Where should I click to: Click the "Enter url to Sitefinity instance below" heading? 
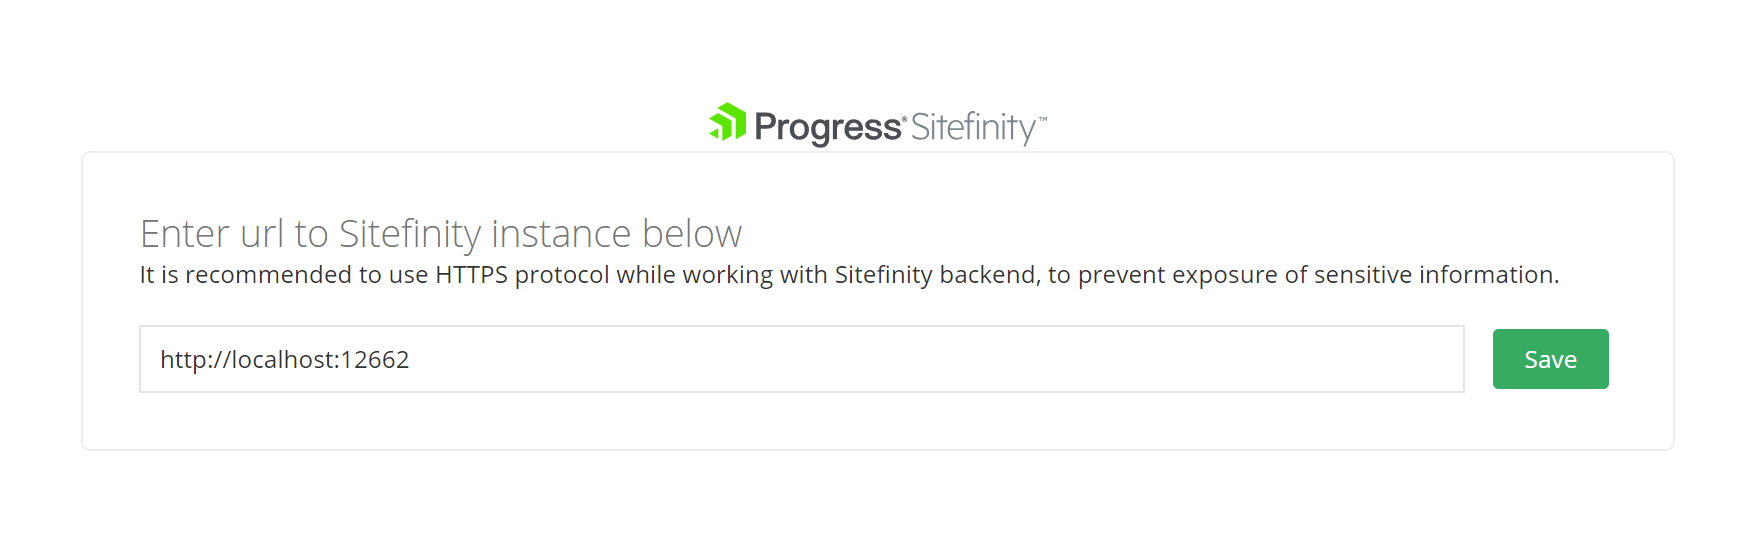(x=440, y=234)
